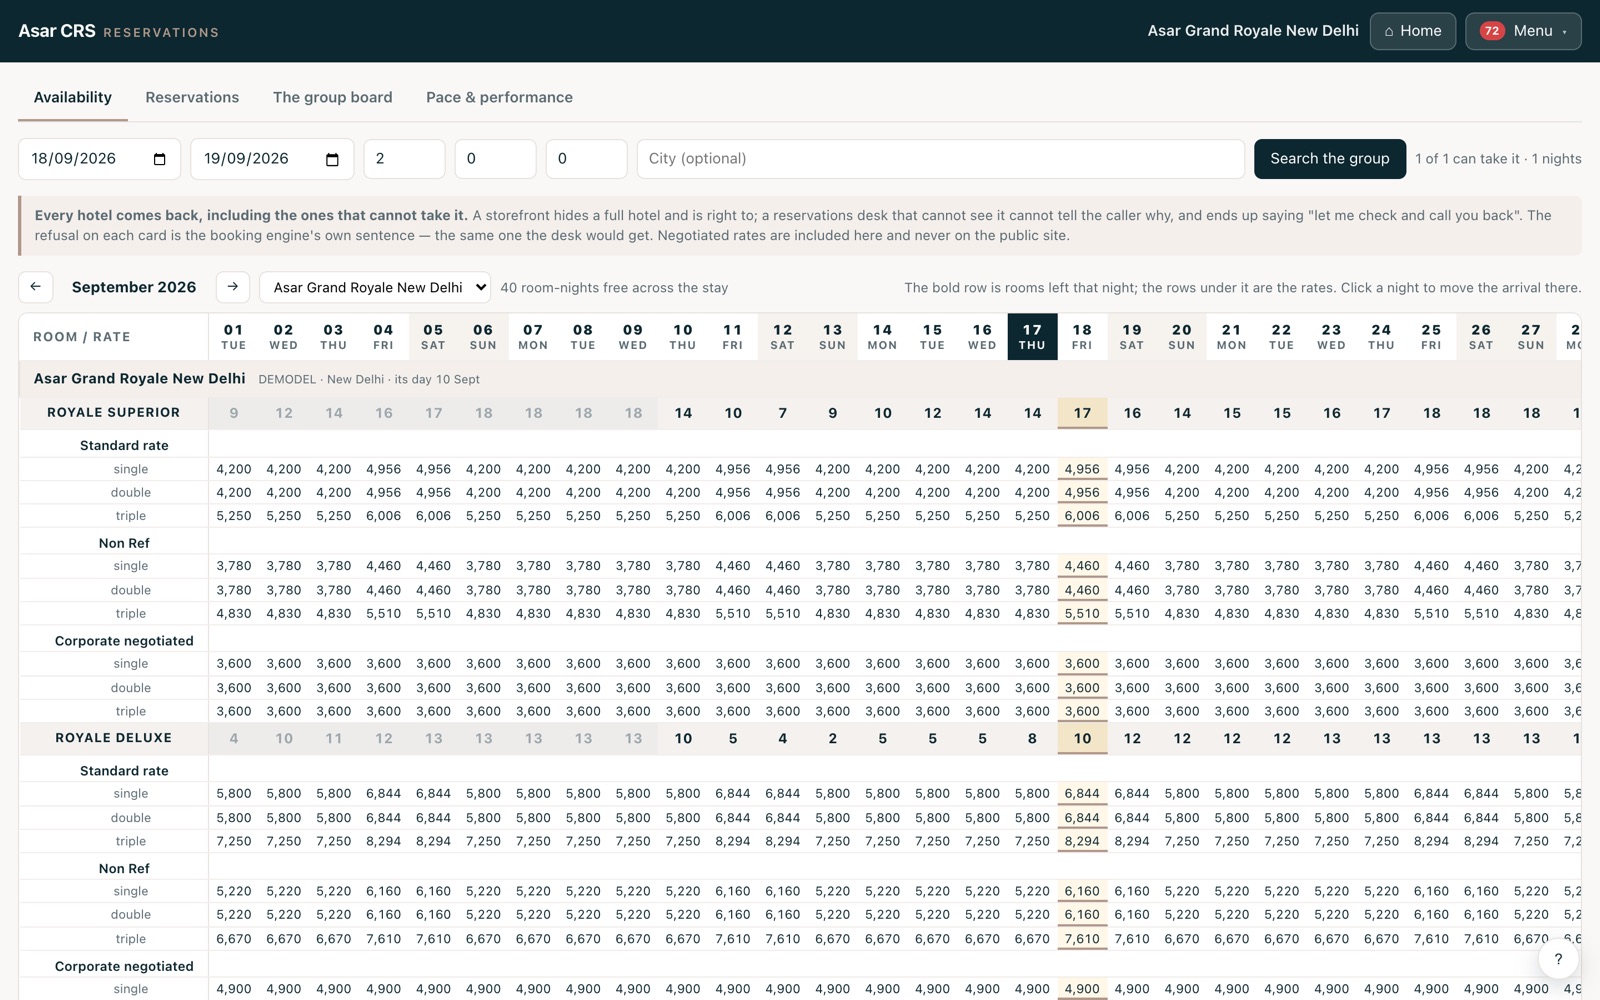This screenshot has height=1000, width=1600.
Task: Go to next month arrow
Action: point(233,287)
